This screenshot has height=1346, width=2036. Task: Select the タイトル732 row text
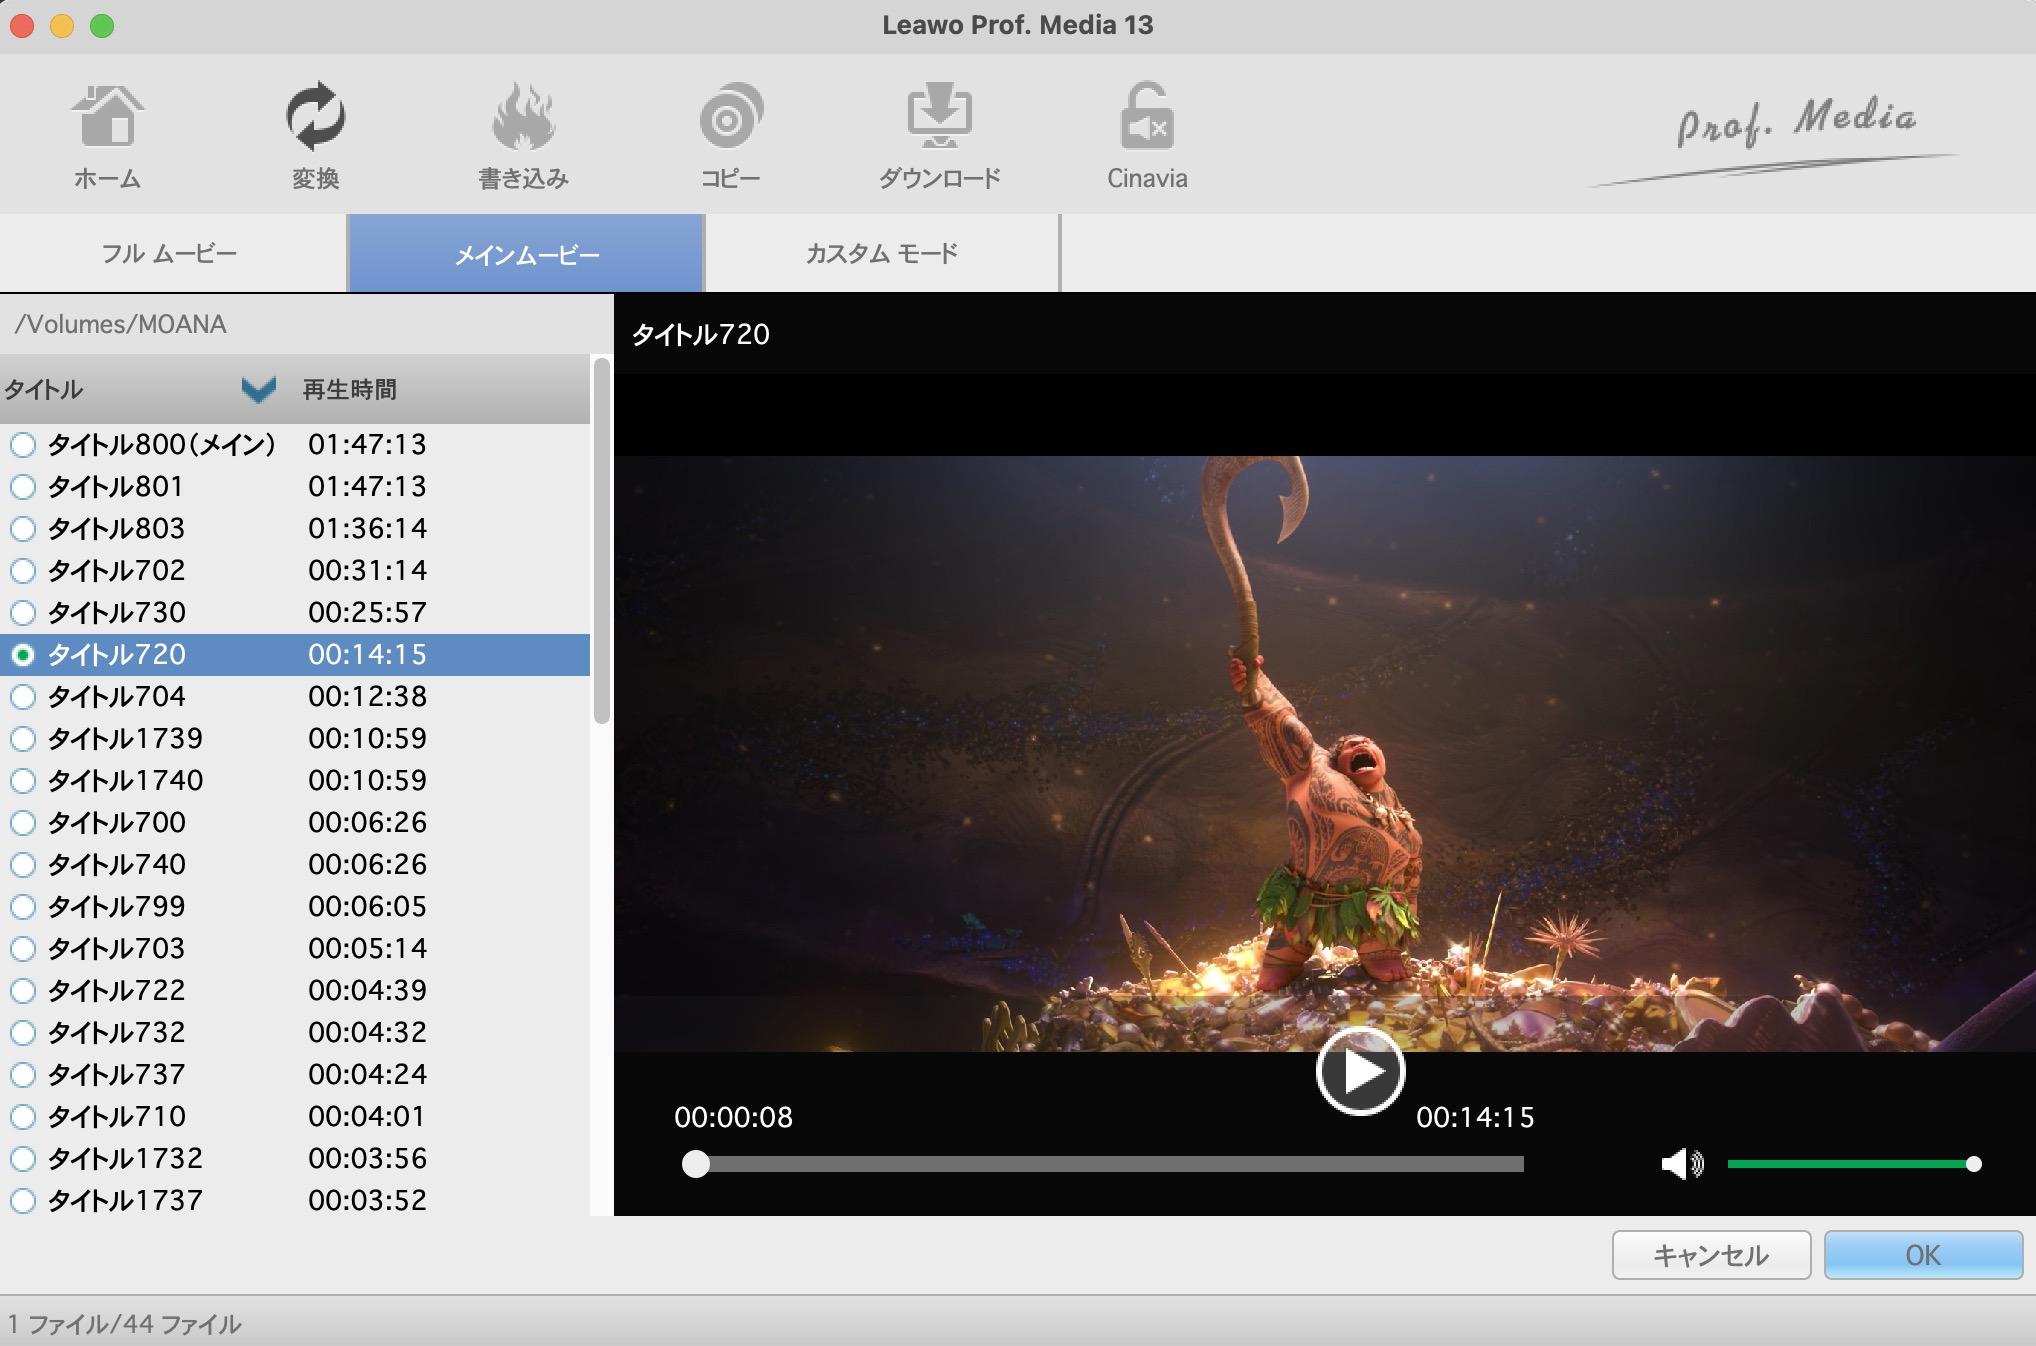tap(117, 1032)
